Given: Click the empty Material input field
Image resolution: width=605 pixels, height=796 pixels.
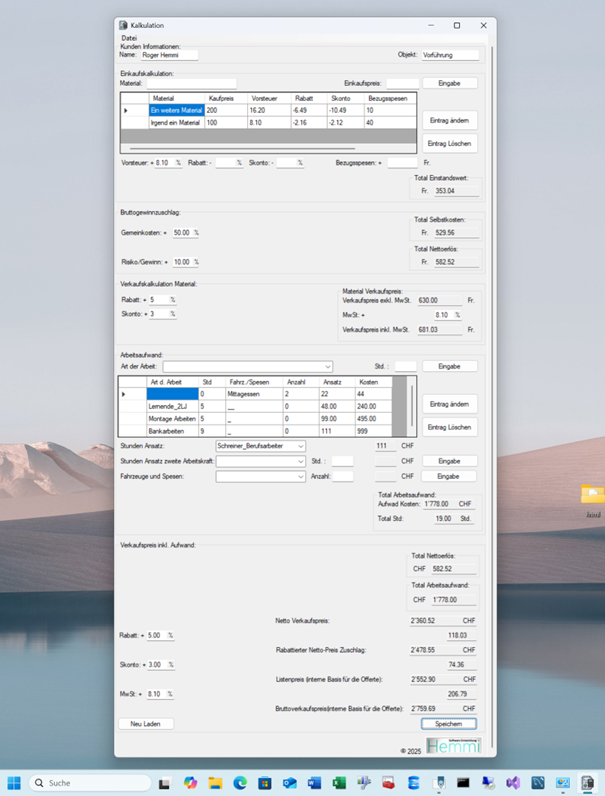Looking at the screenshot, I should click(x=191, y=84).
